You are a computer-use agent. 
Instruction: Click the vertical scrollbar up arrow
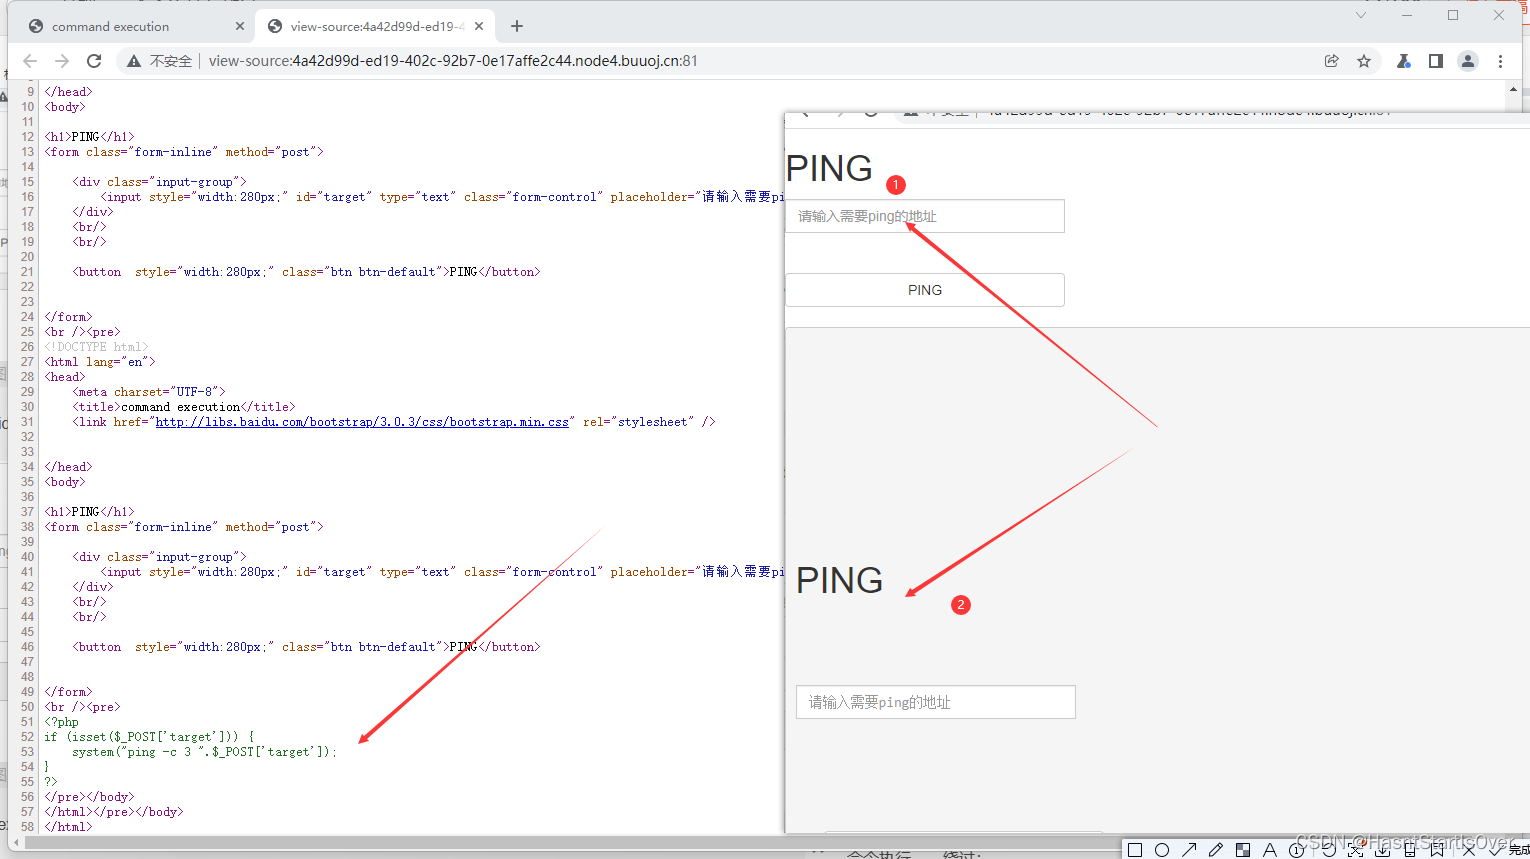click(x=1513, y=89)
